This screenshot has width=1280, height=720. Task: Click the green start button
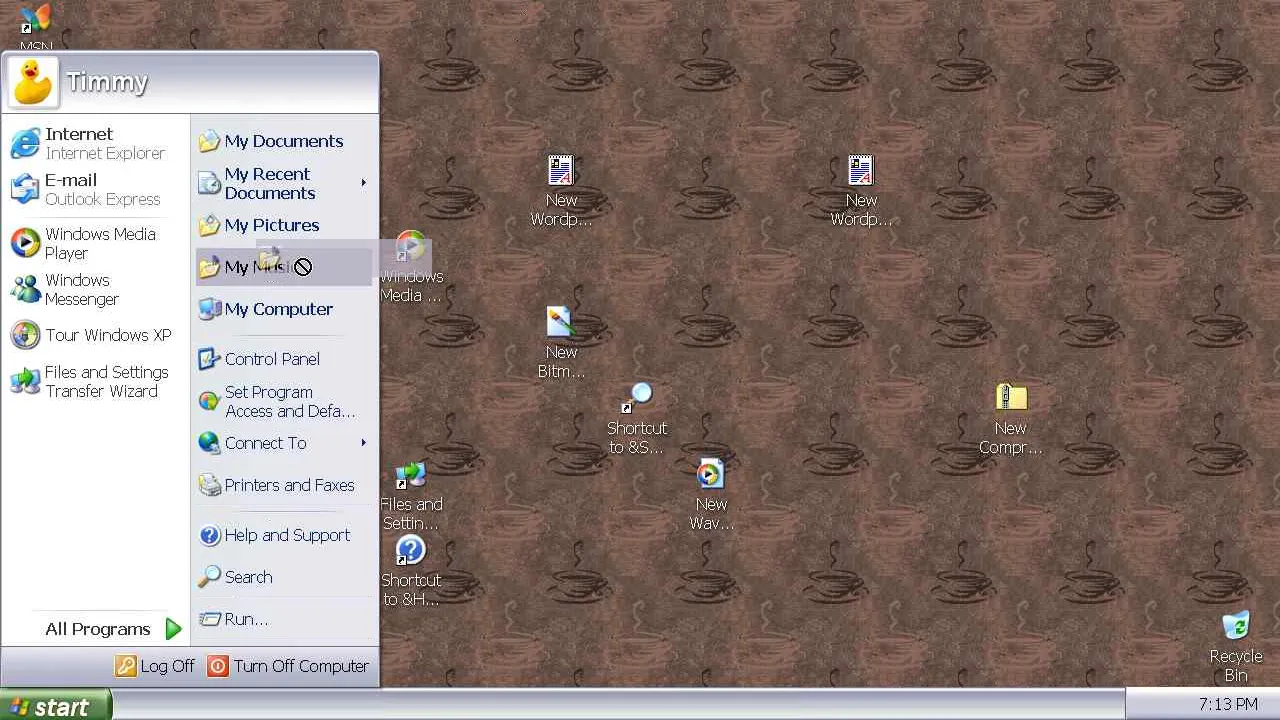click(x=56, y=706)
